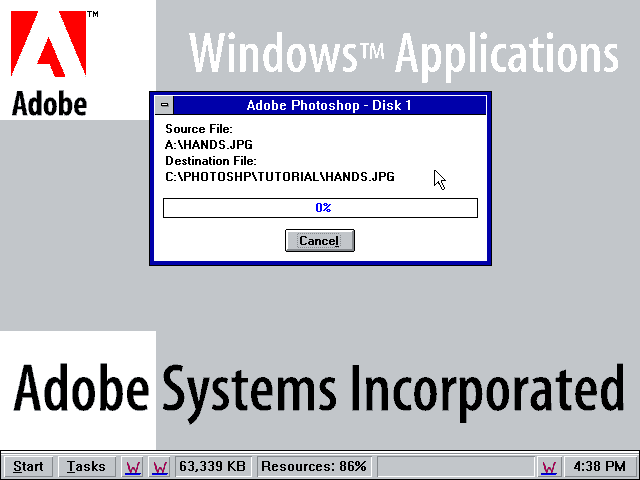Click the second W icon before memory display
Screen dimensions: 640x480
point(159,466)
